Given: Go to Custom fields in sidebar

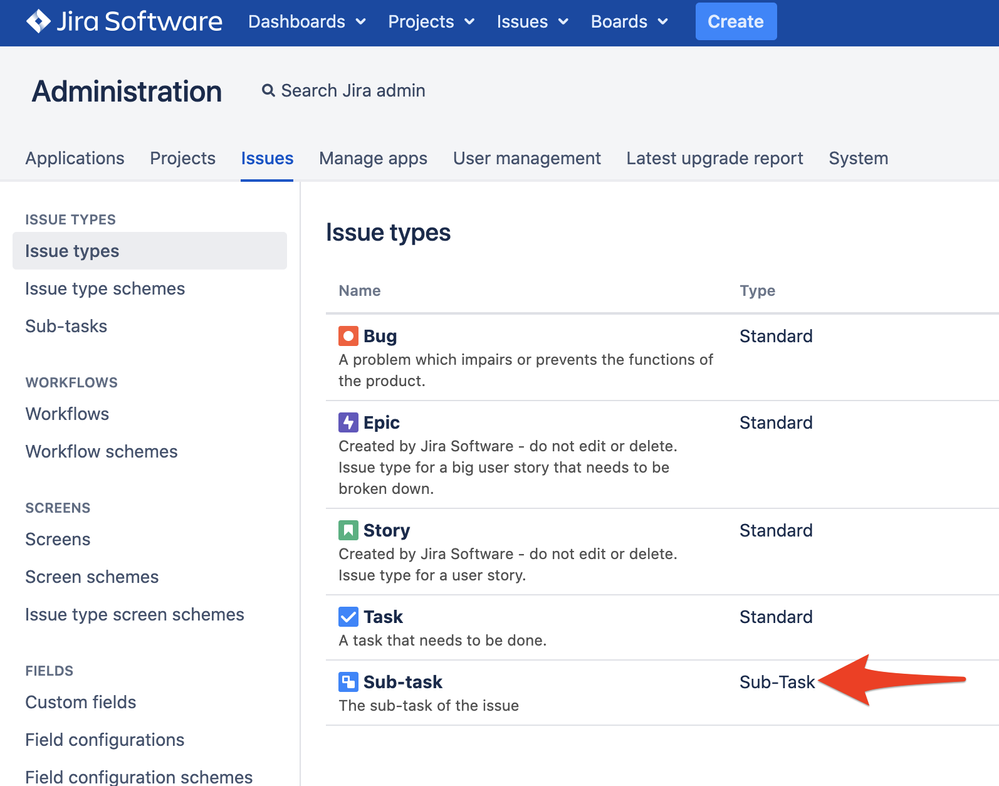Looking at the screenshot, I should point(81,702).
